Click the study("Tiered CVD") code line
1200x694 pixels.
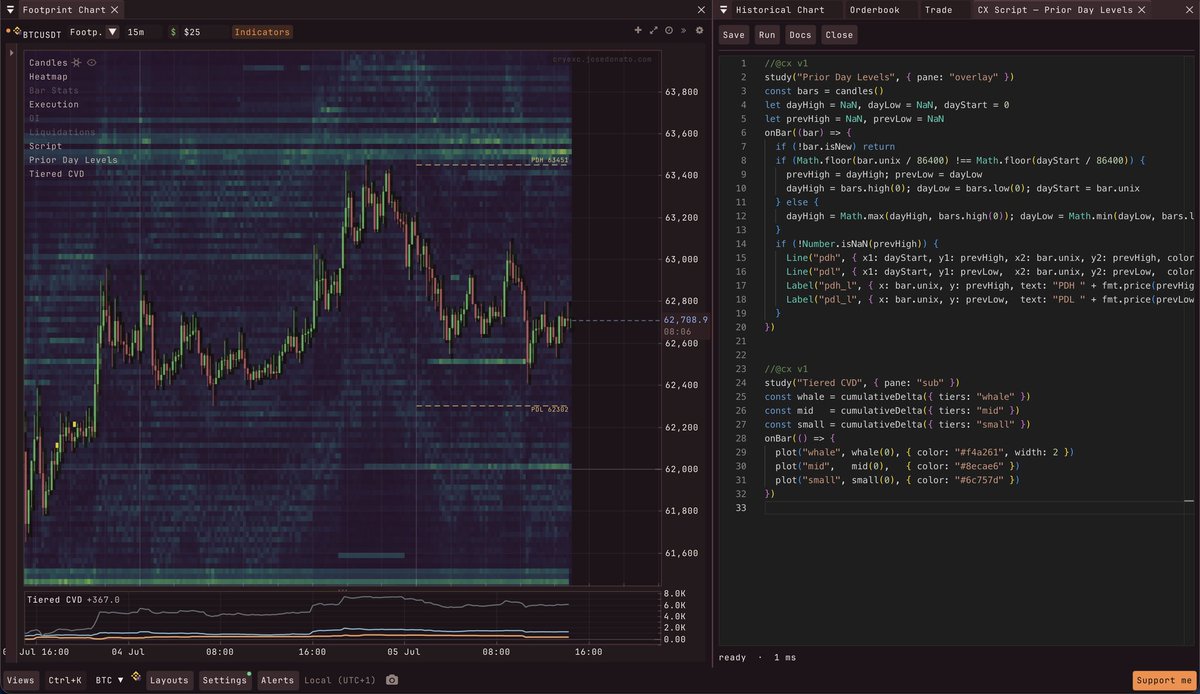862,382
